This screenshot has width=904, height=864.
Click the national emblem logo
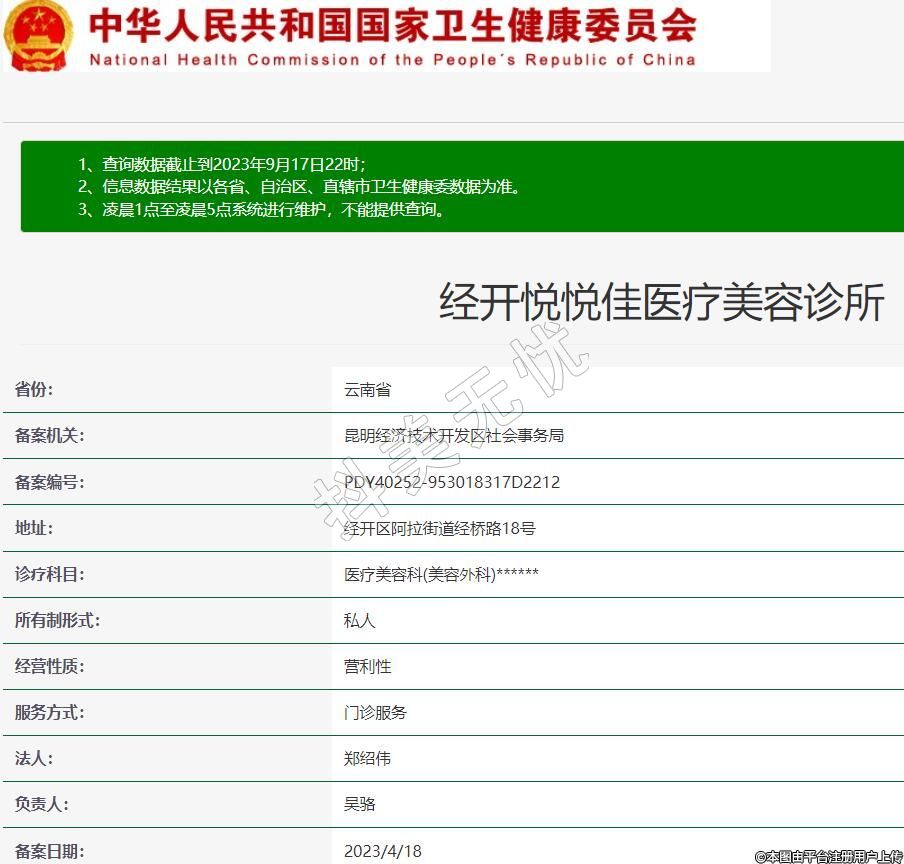coord(38,35)
